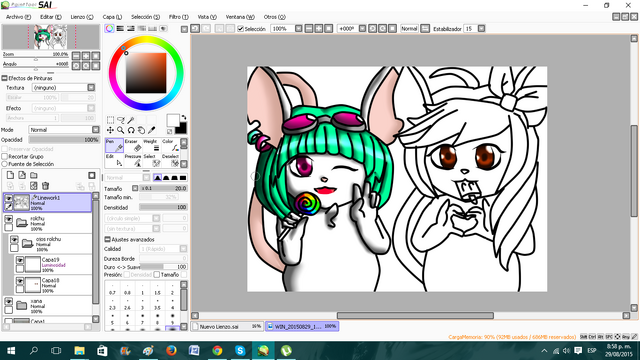This screenshot has height=360, width=640.
Task: Pick the magic wand tool
Action: pos(131,120)
